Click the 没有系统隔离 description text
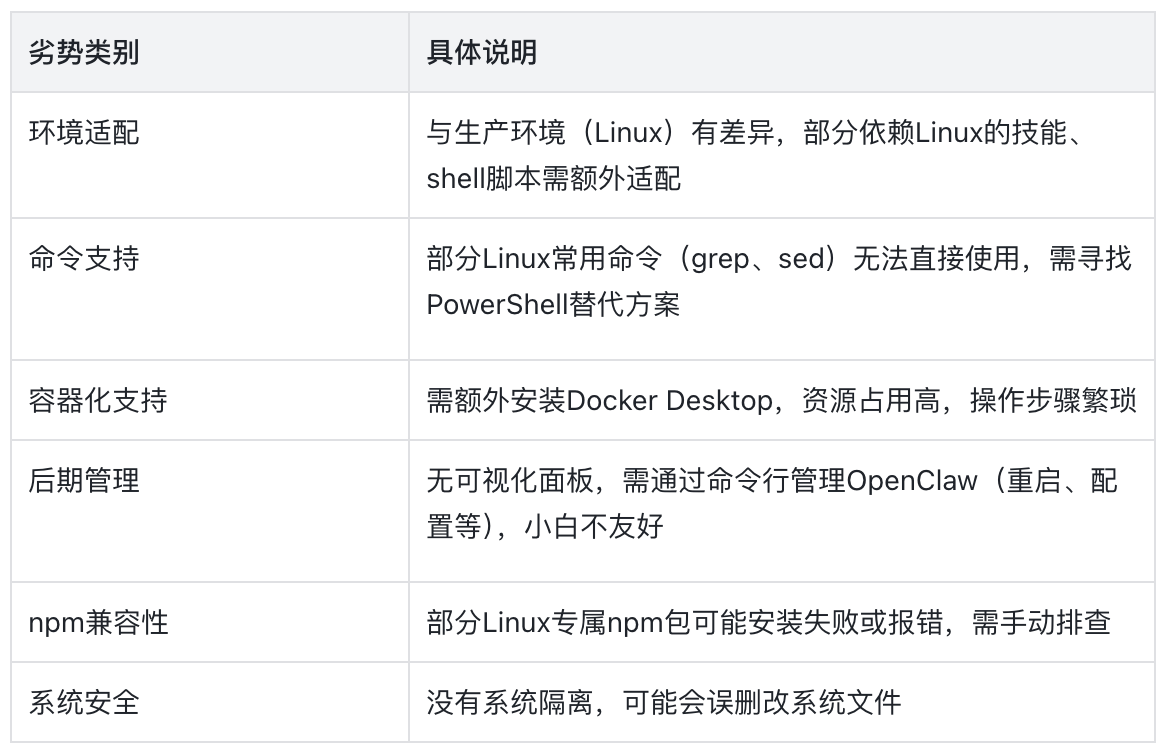This screenshot has height=752, width=1166. click(x=663, y=702)
